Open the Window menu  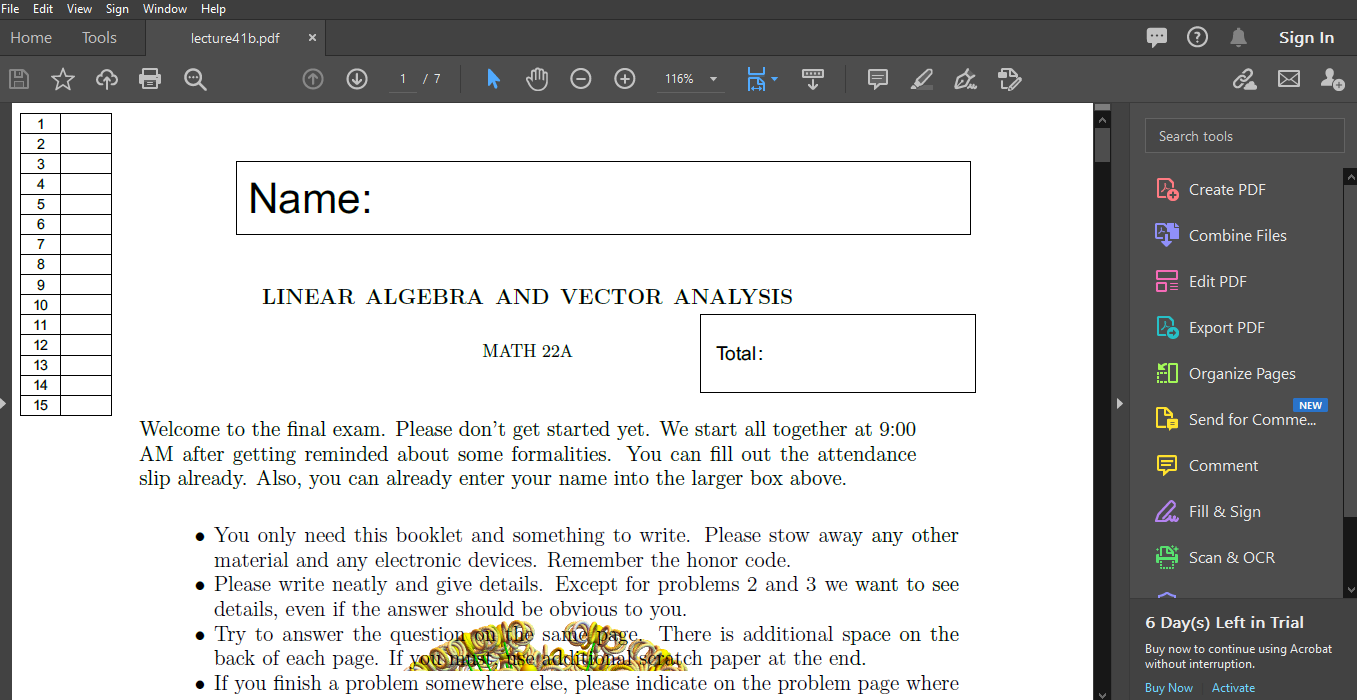coord(165,8)
